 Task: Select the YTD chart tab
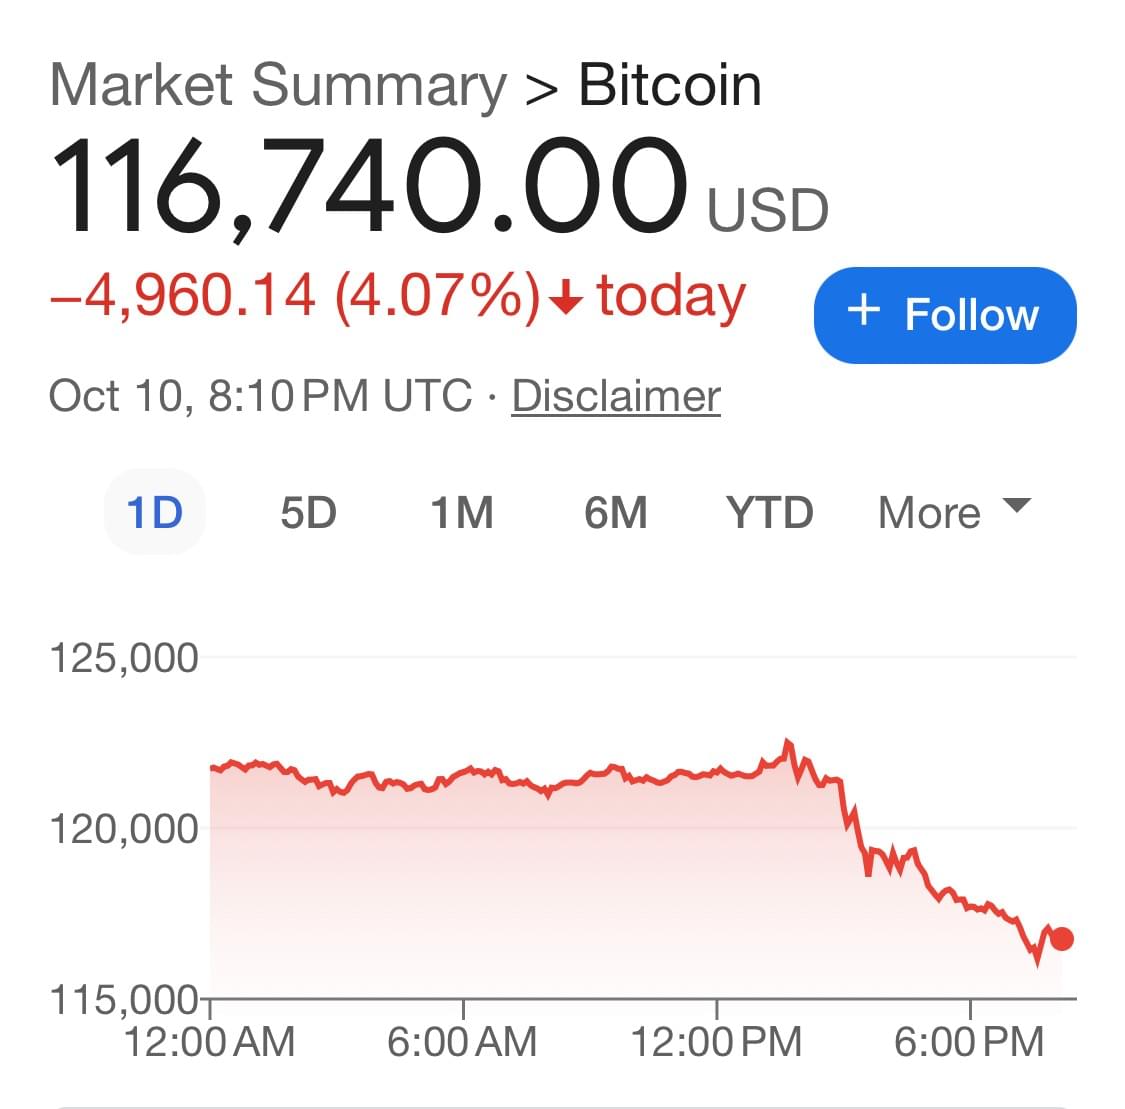click(x=770, y=512)
